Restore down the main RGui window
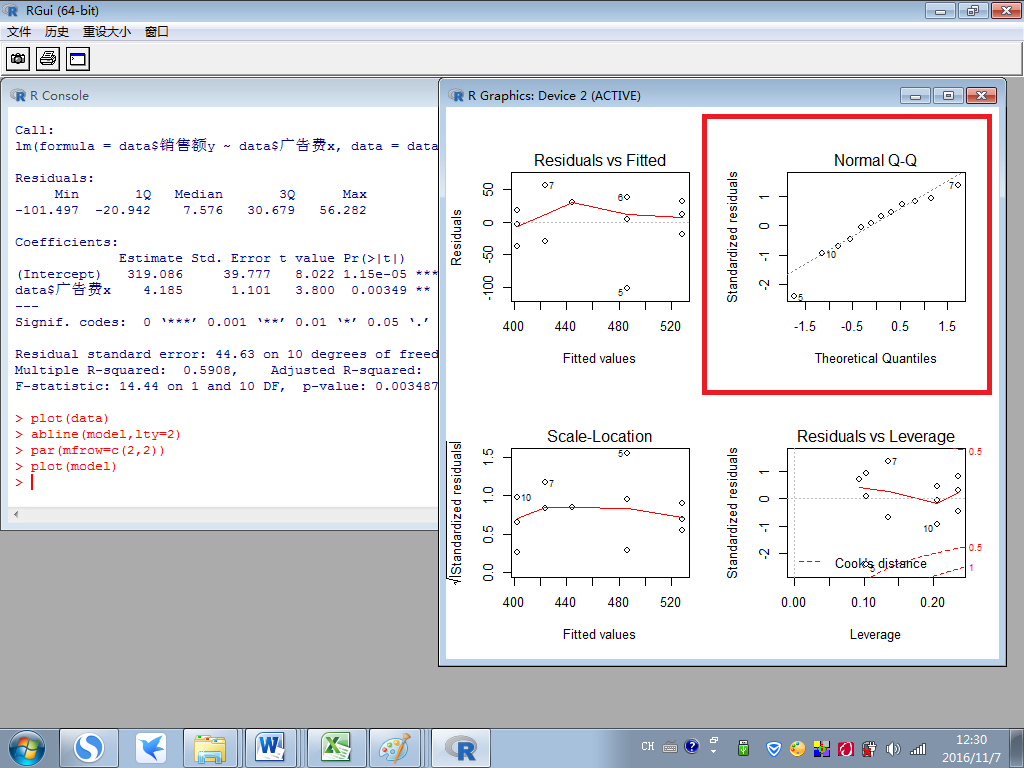 (973, 10)
